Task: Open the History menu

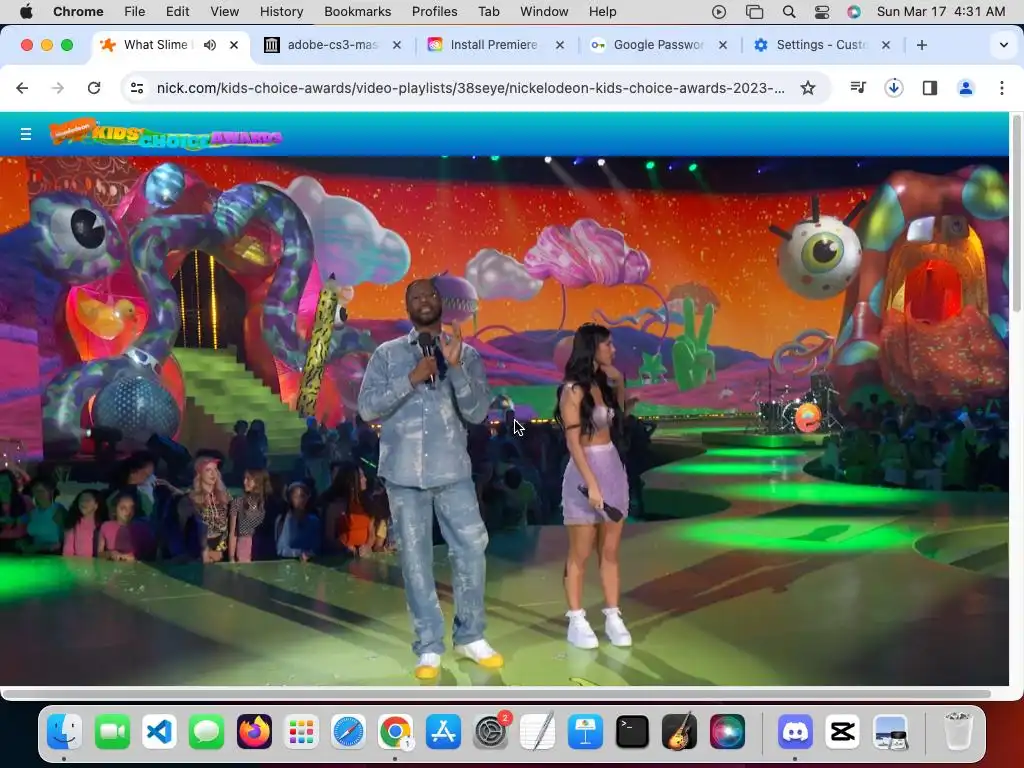Action: click(x=281, y=11)
